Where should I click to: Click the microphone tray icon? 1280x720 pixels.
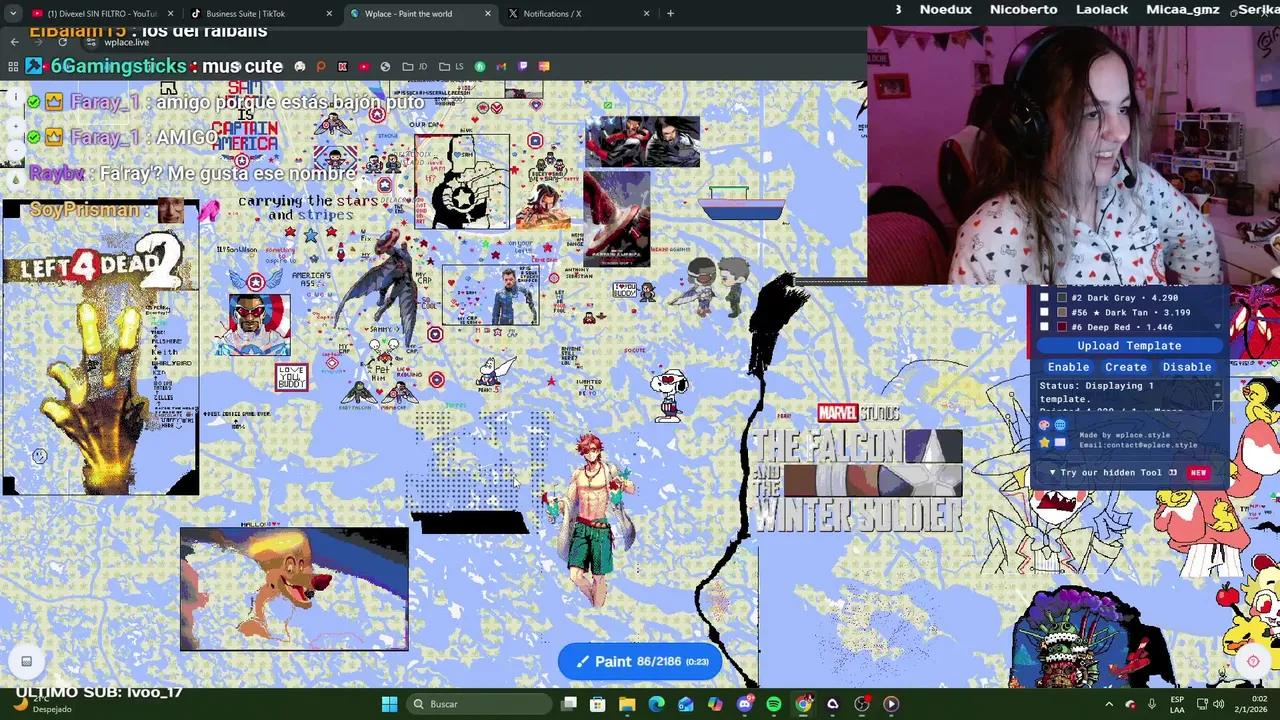(x=1152, y=704)
